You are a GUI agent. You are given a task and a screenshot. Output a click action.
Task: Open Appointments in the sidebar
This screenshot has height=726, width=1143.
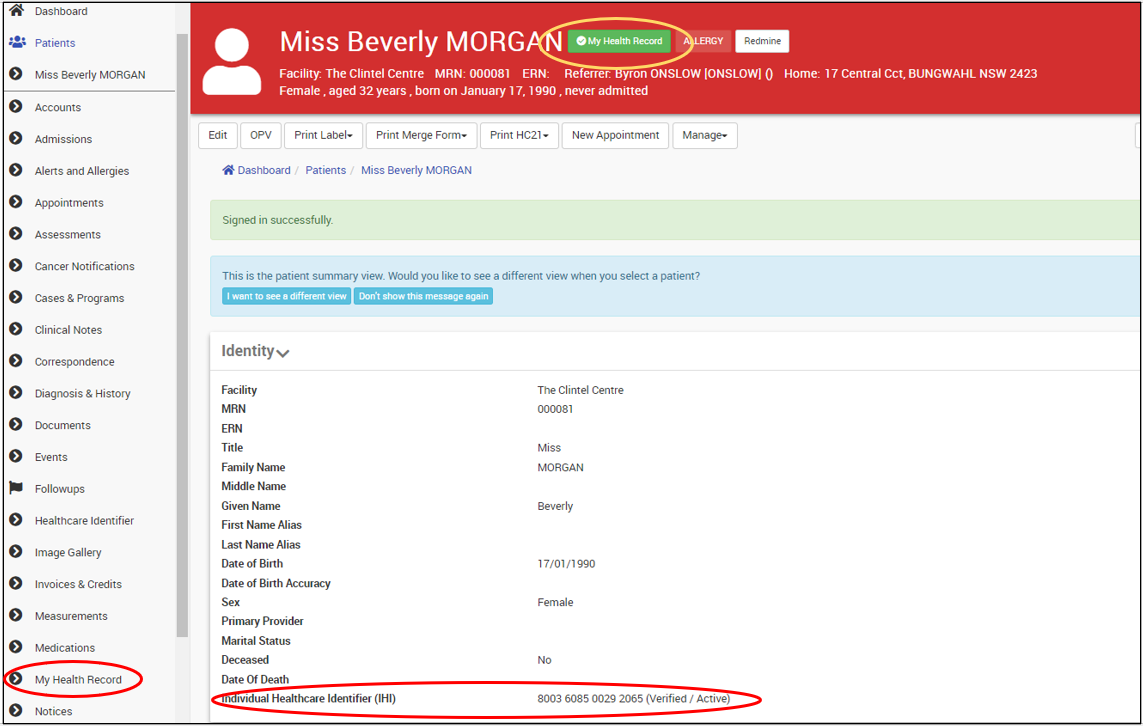69,203
